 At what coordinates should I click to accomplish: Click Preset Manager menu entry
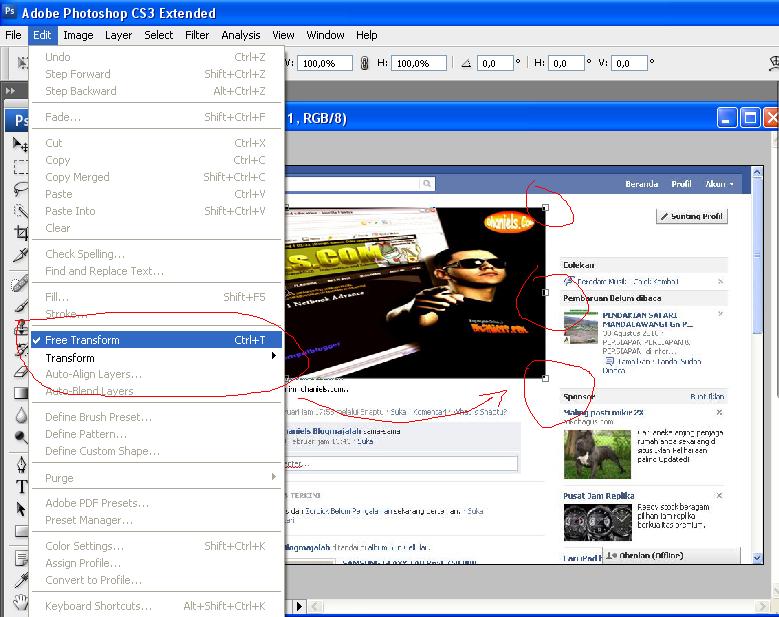click(156, 520)
